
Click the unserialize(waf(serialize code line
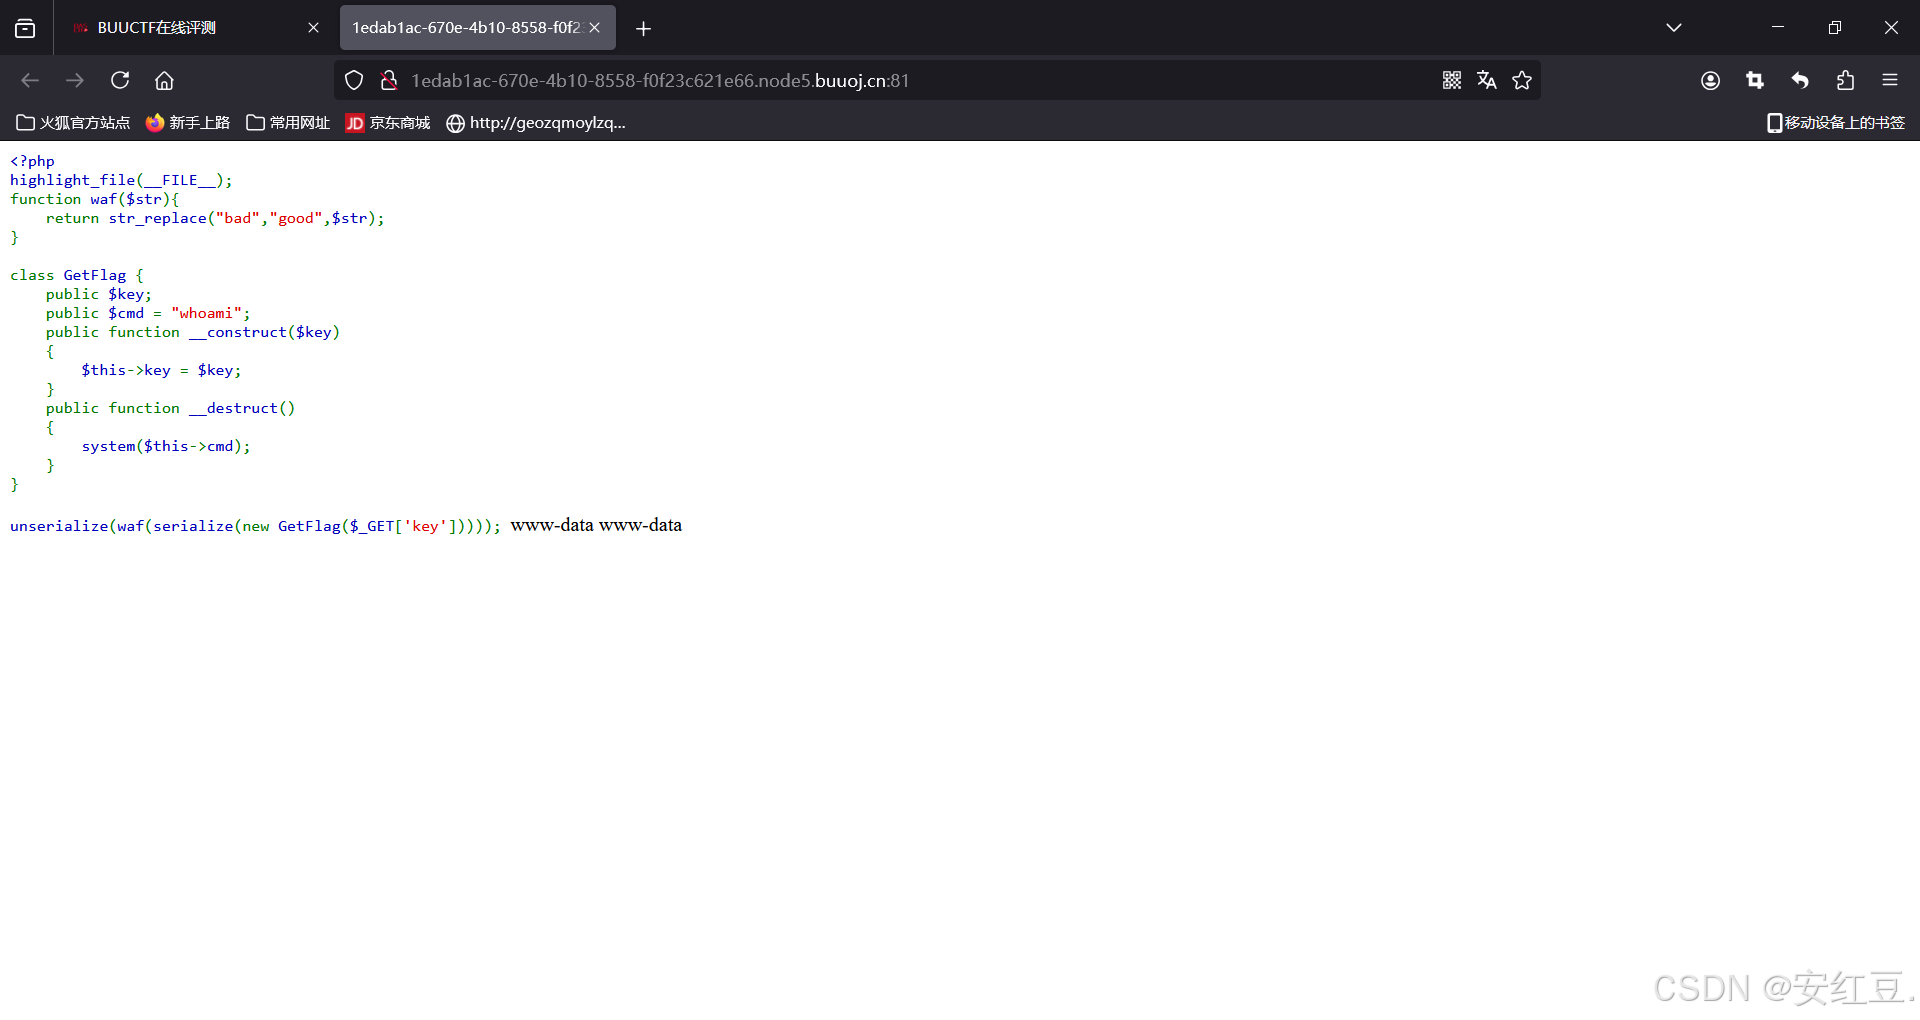pyautogui.click(x=255, y=526)
